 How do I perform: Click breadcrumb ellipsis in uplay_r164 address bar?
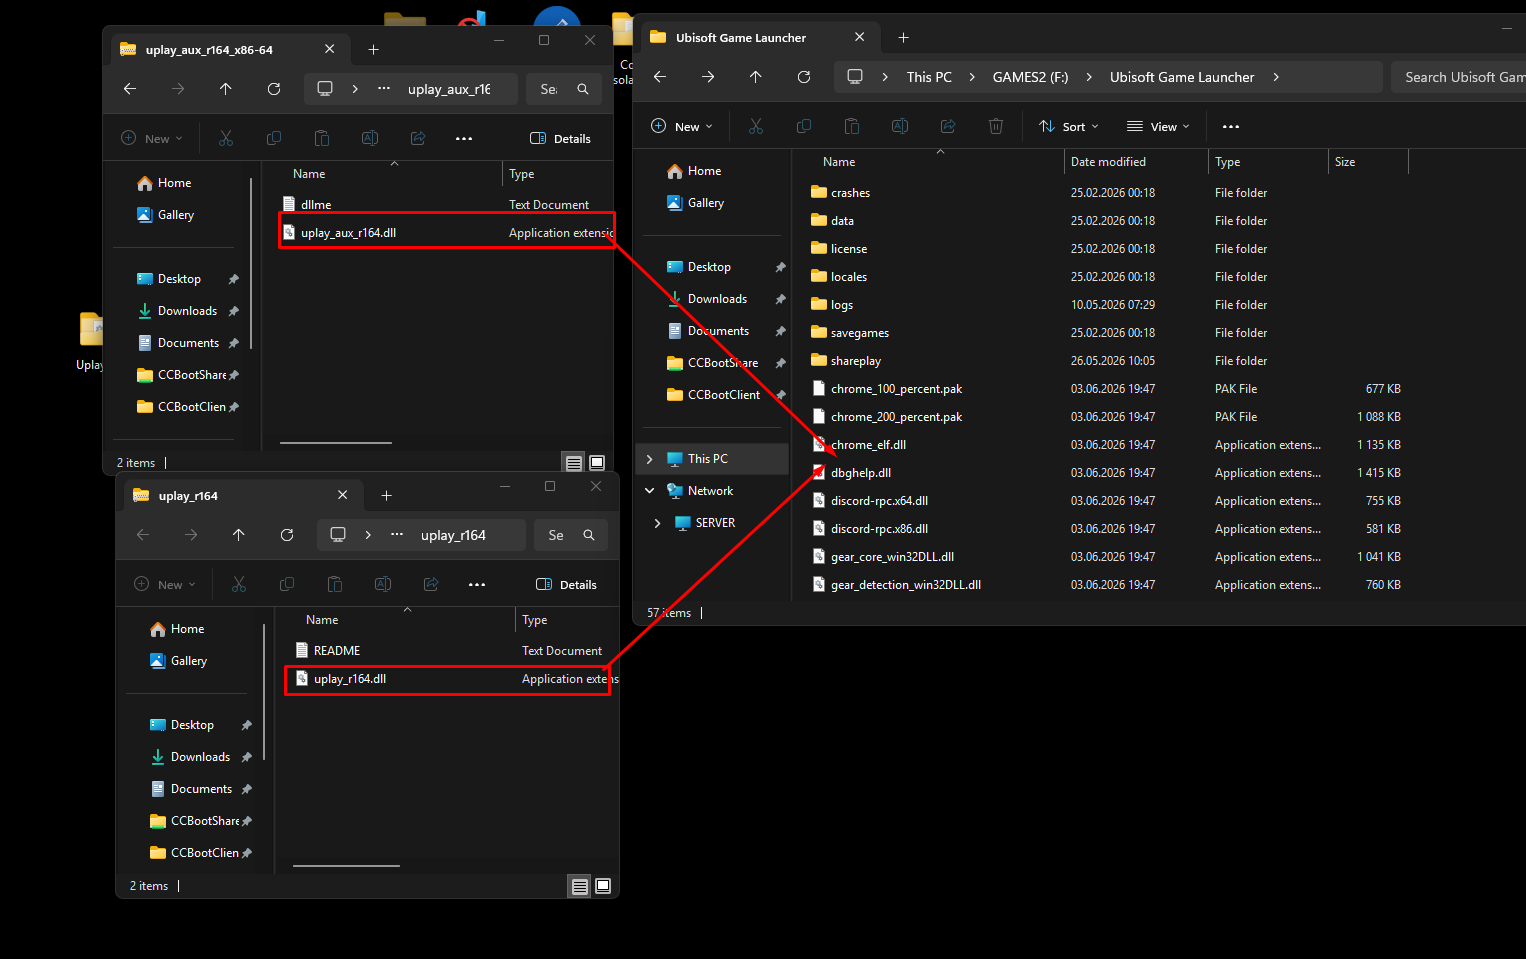397,535
